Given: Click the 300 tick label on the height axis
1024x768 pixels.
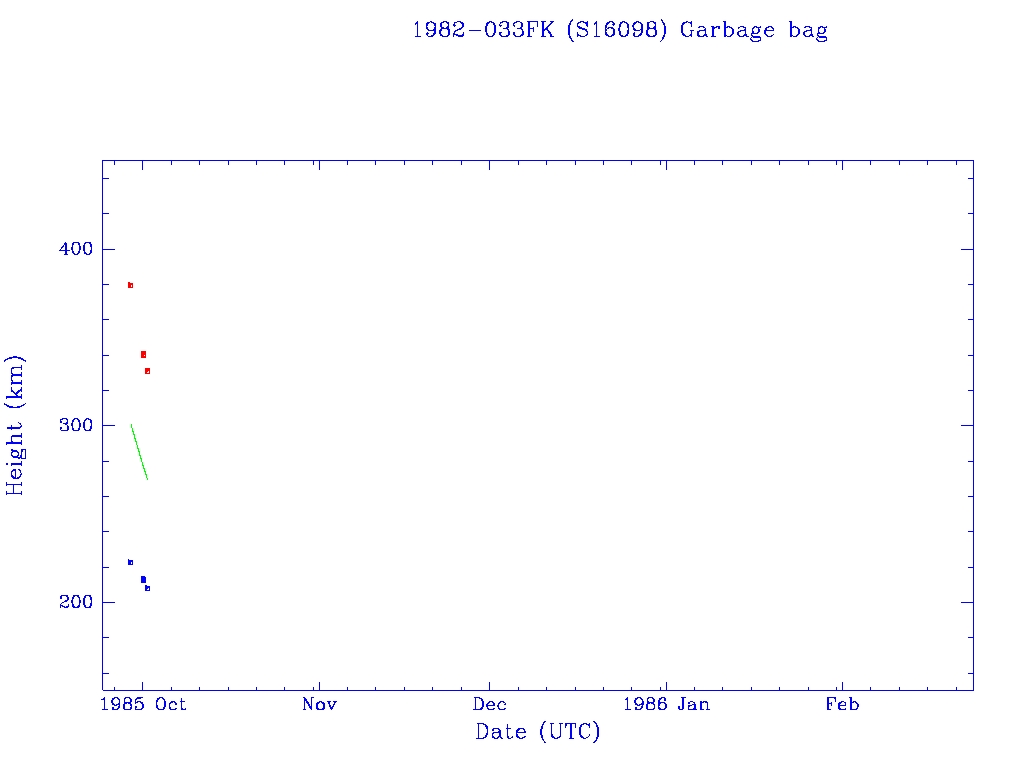Looking at the screenshot, I should point(71,426).
